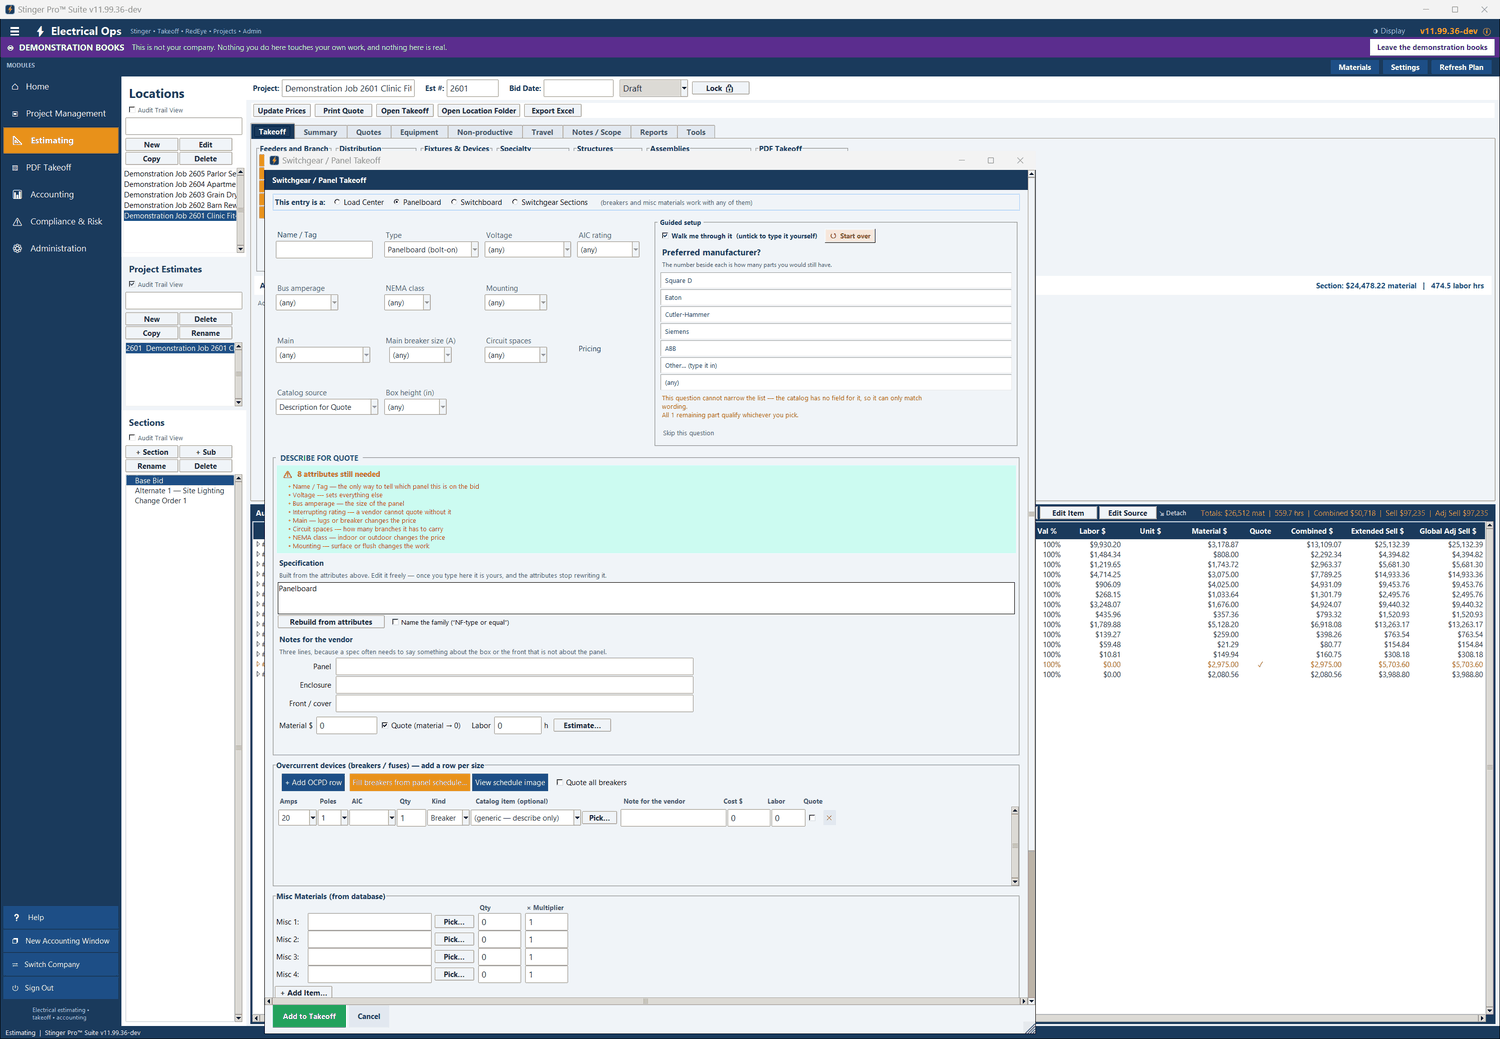Click the Project Management module icon

click(16, 114)
